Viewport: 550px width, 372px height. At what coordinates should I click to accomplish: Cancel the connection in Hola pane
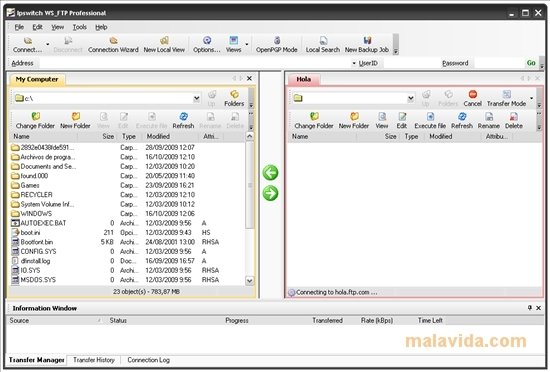pyautogui.click(x=472, y=99)
